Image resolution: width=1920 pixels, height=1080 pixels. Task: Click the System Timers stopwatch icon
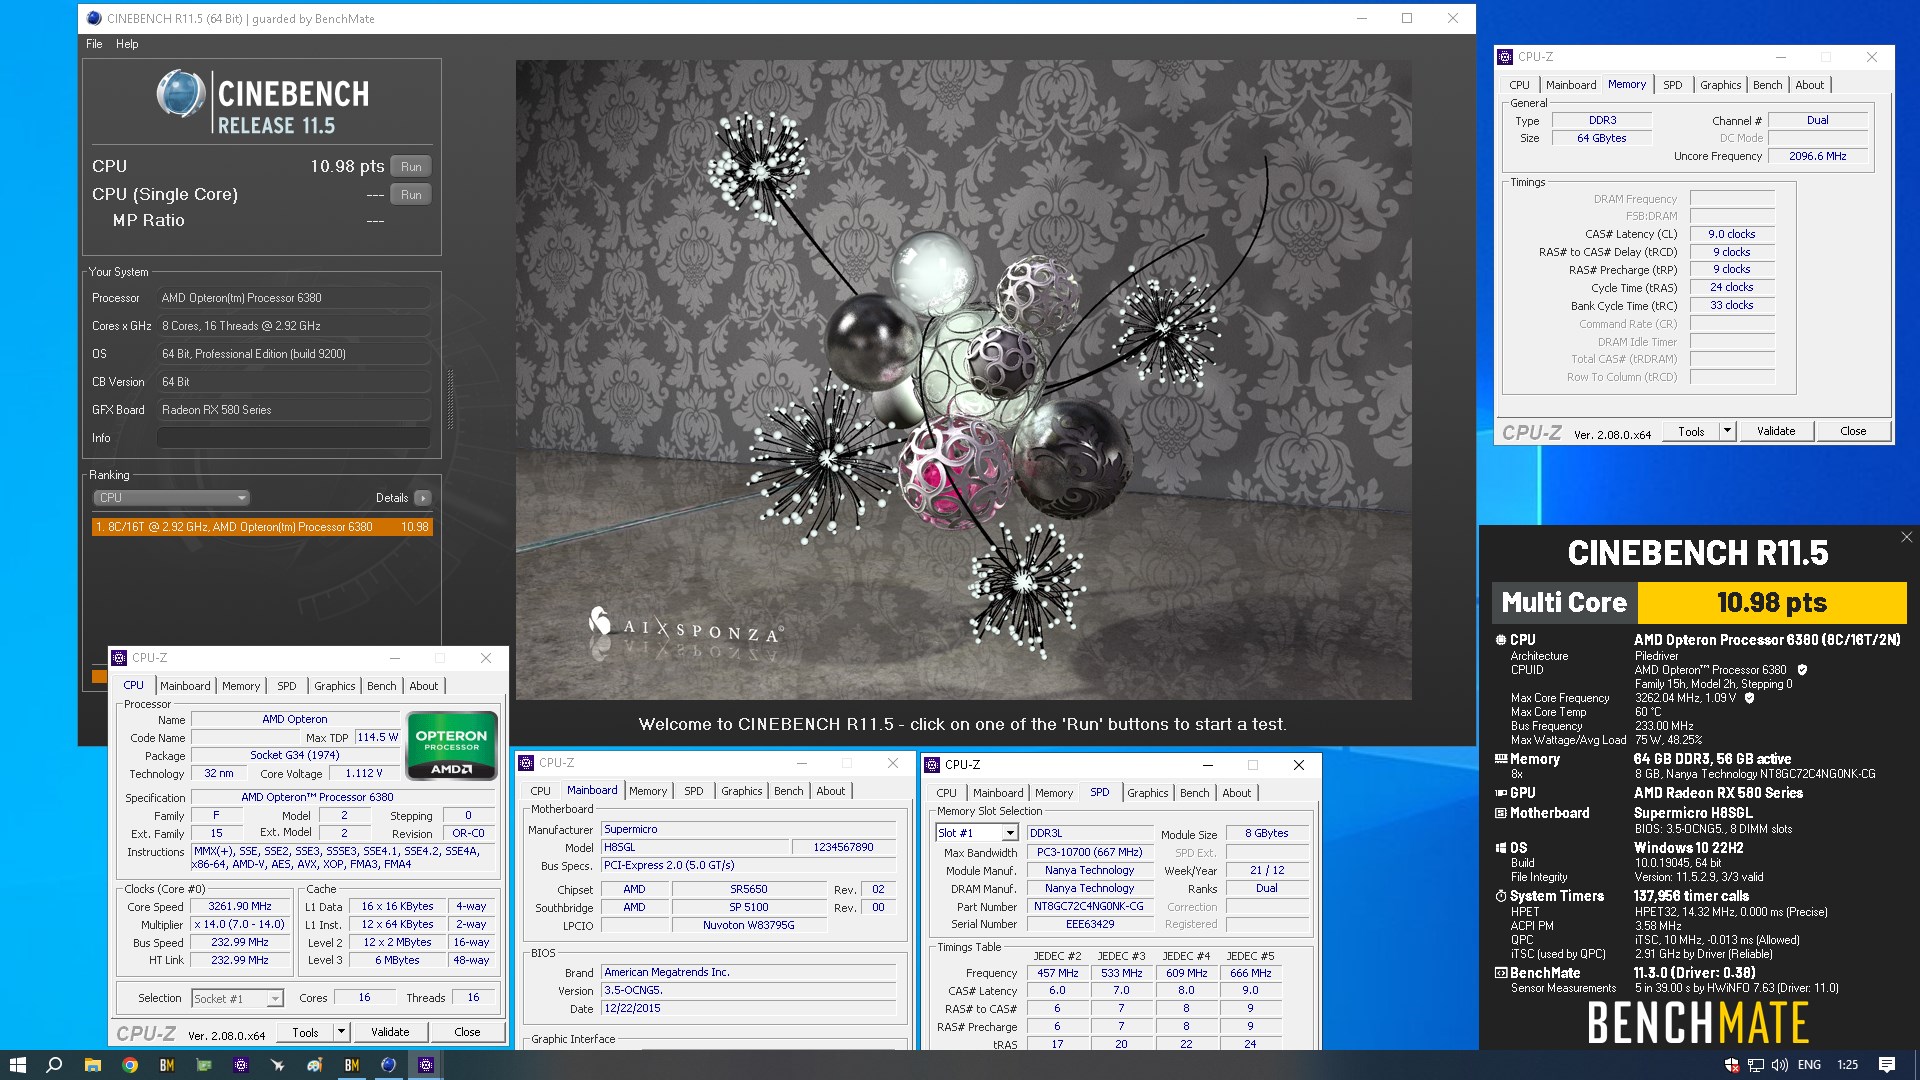(x=1501, y=896)
